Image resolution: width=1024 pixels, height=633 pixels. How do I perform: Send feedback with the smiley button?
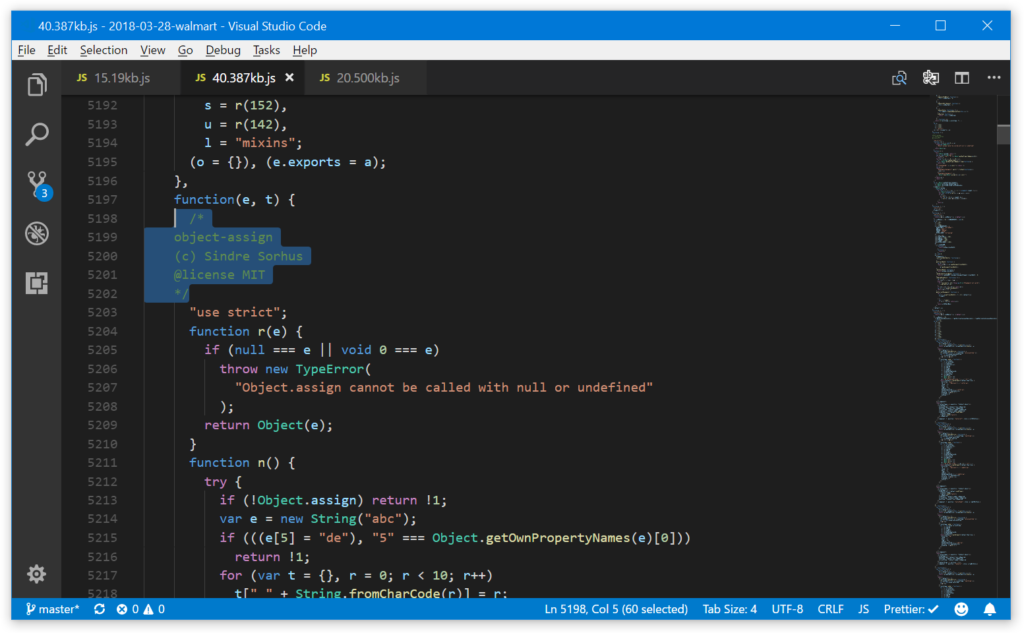pos(961,608)
